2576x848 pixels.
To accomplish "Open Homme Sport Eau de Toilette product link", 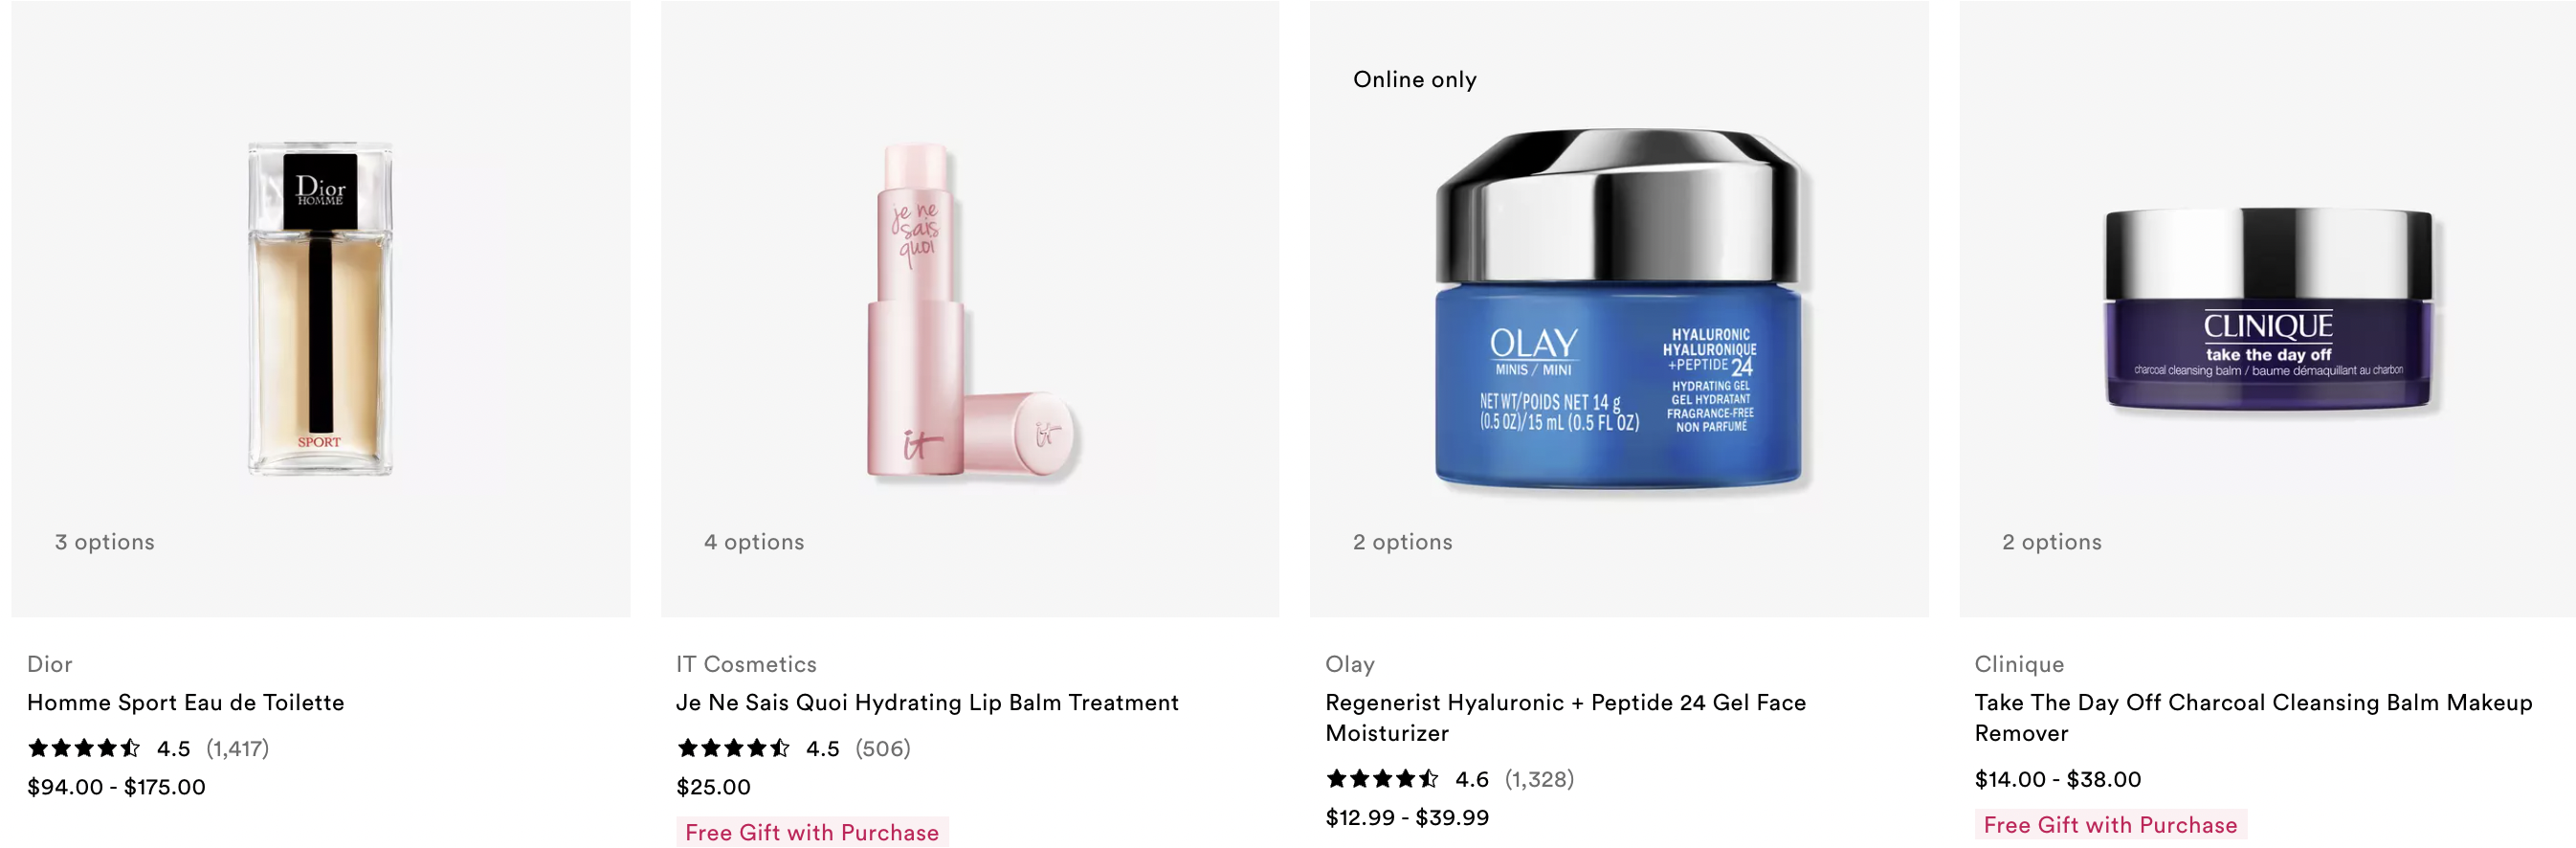I will [185, 702].
